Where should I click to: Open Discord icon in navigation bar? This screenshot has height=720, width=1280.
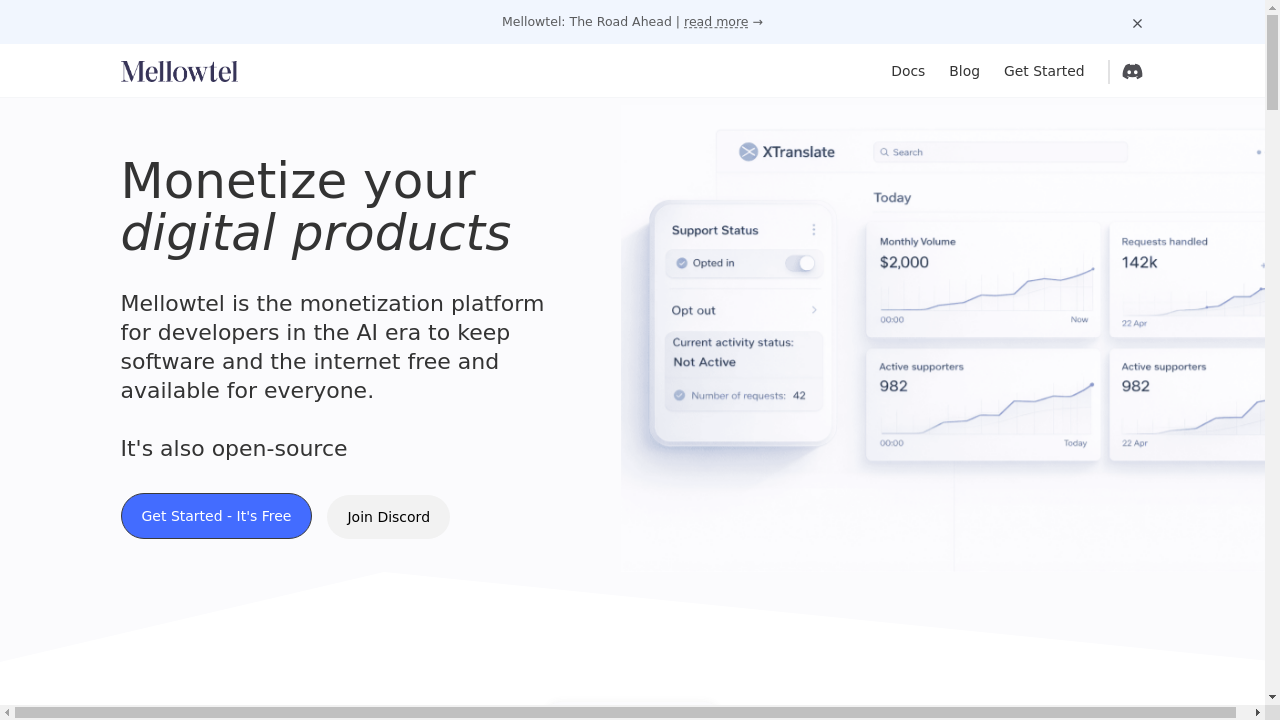tap(1132, 71)
